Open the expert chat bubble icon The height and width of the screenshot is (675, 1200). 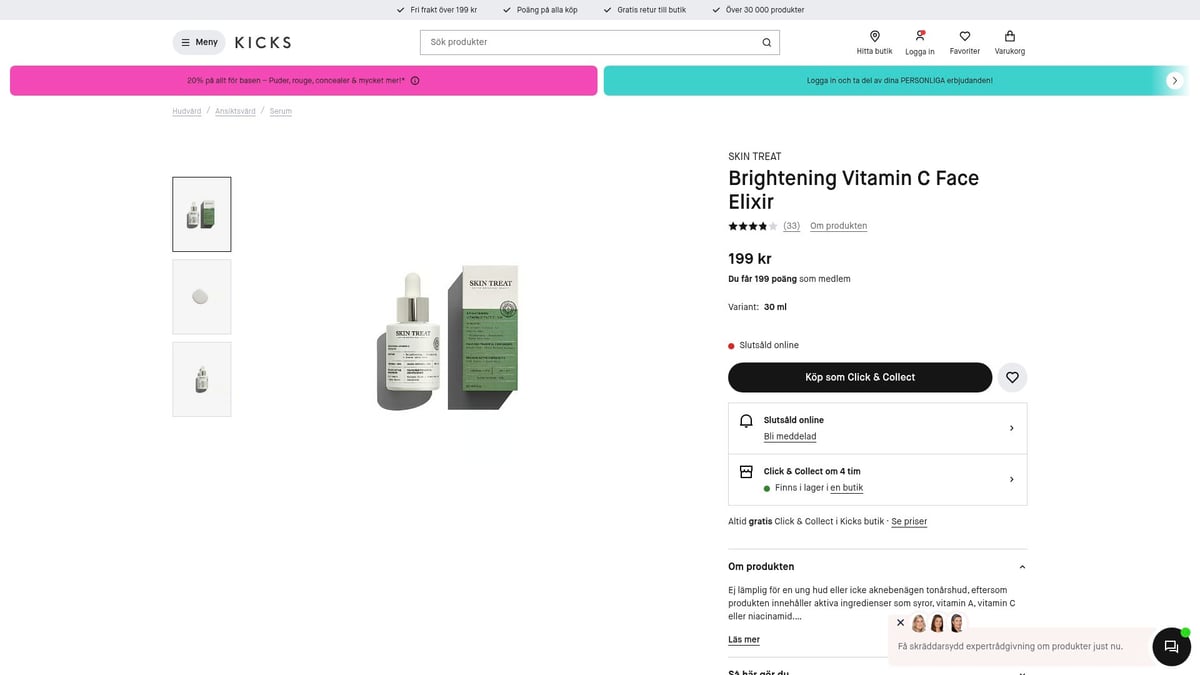point(1171,647)
